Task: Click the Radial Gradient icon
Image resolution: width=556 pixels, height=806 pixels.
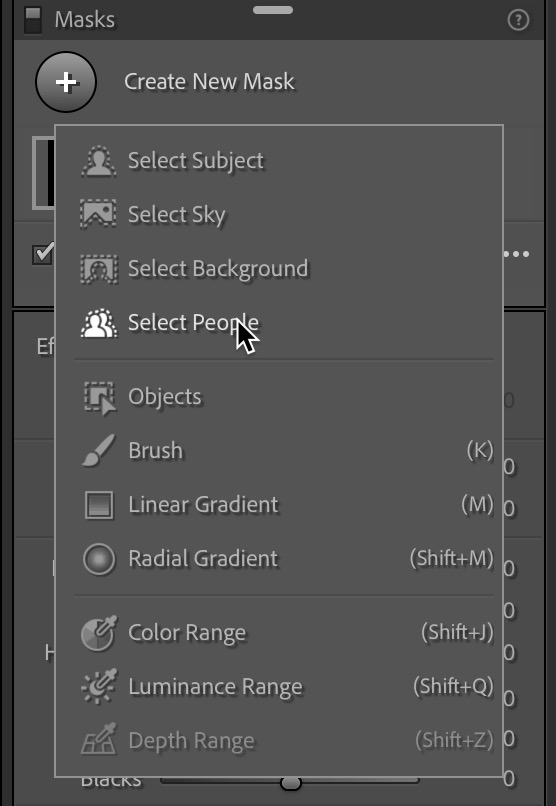Action: tap(99, 559)
